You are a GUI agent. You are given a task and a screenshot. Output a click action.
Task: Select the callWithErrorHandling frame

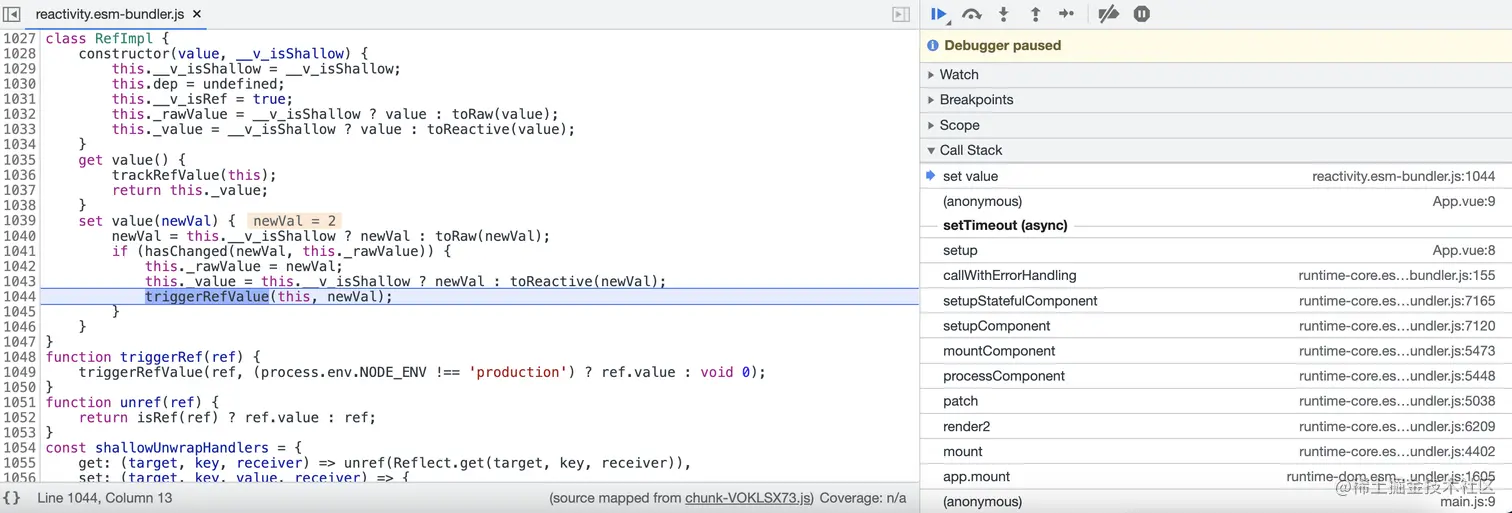(x=1215, y=275)
